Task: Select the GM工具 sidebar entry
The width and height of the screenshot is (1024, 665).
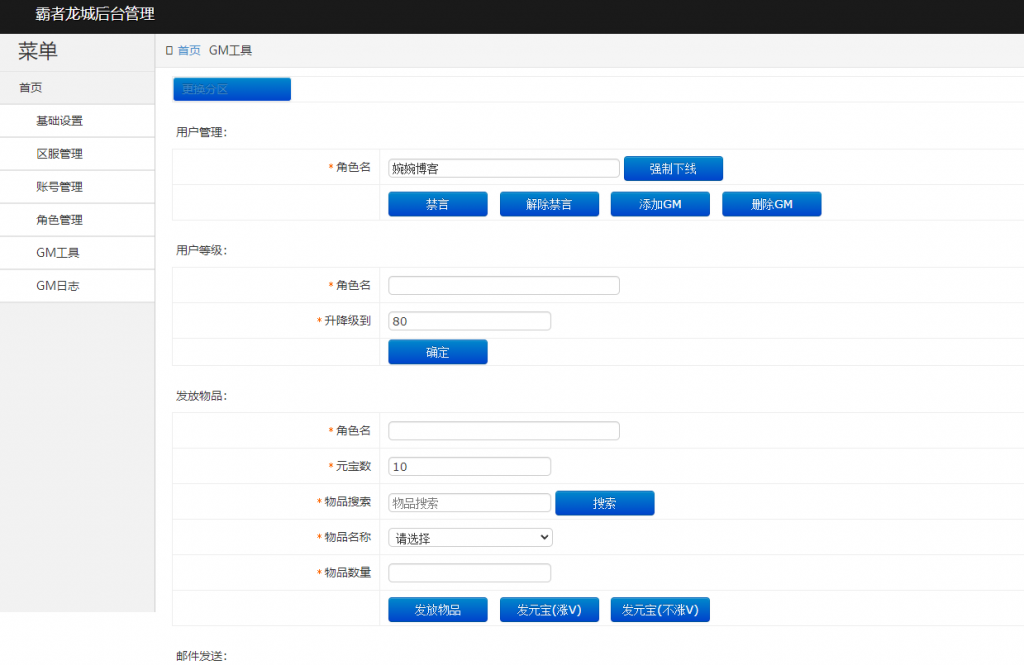Action: click(50, 252)
